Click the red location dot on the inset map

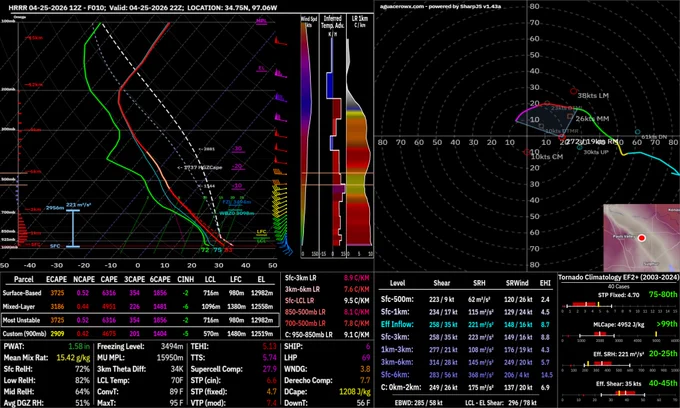pyautogui.click(x=642, y=238)
